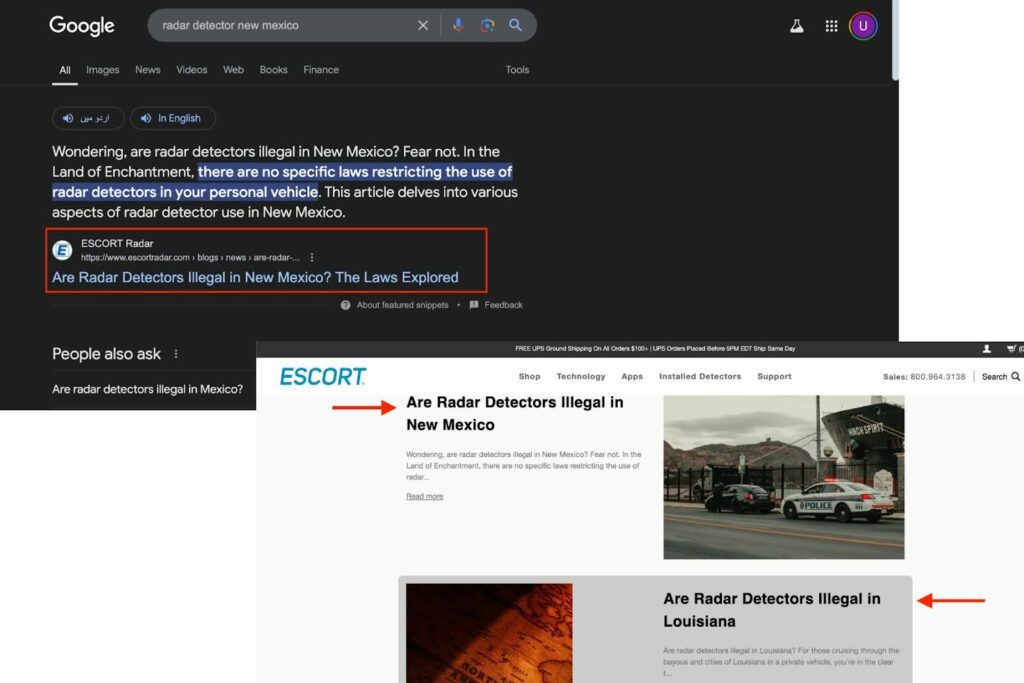The width and height of the screenshot is (1024, 683).
Task: Switch to the Books tab
Action: [273, 70]
